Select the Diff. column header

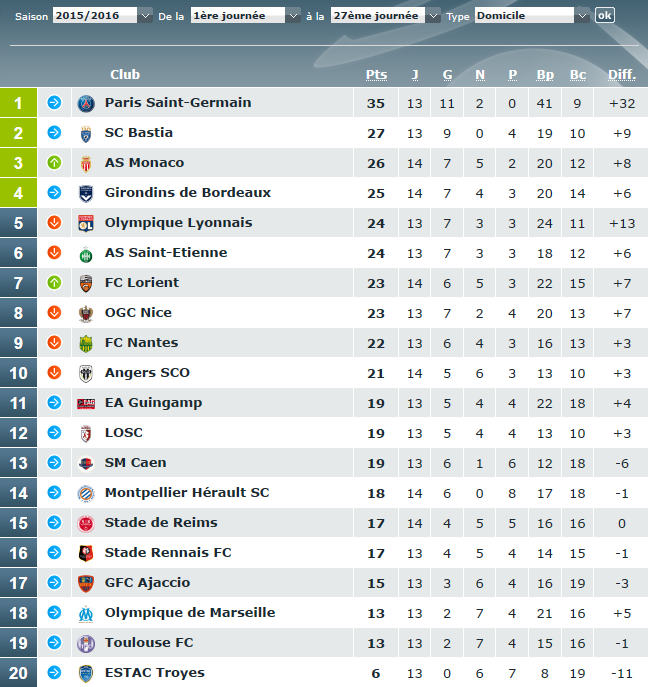tap(622, 75)
